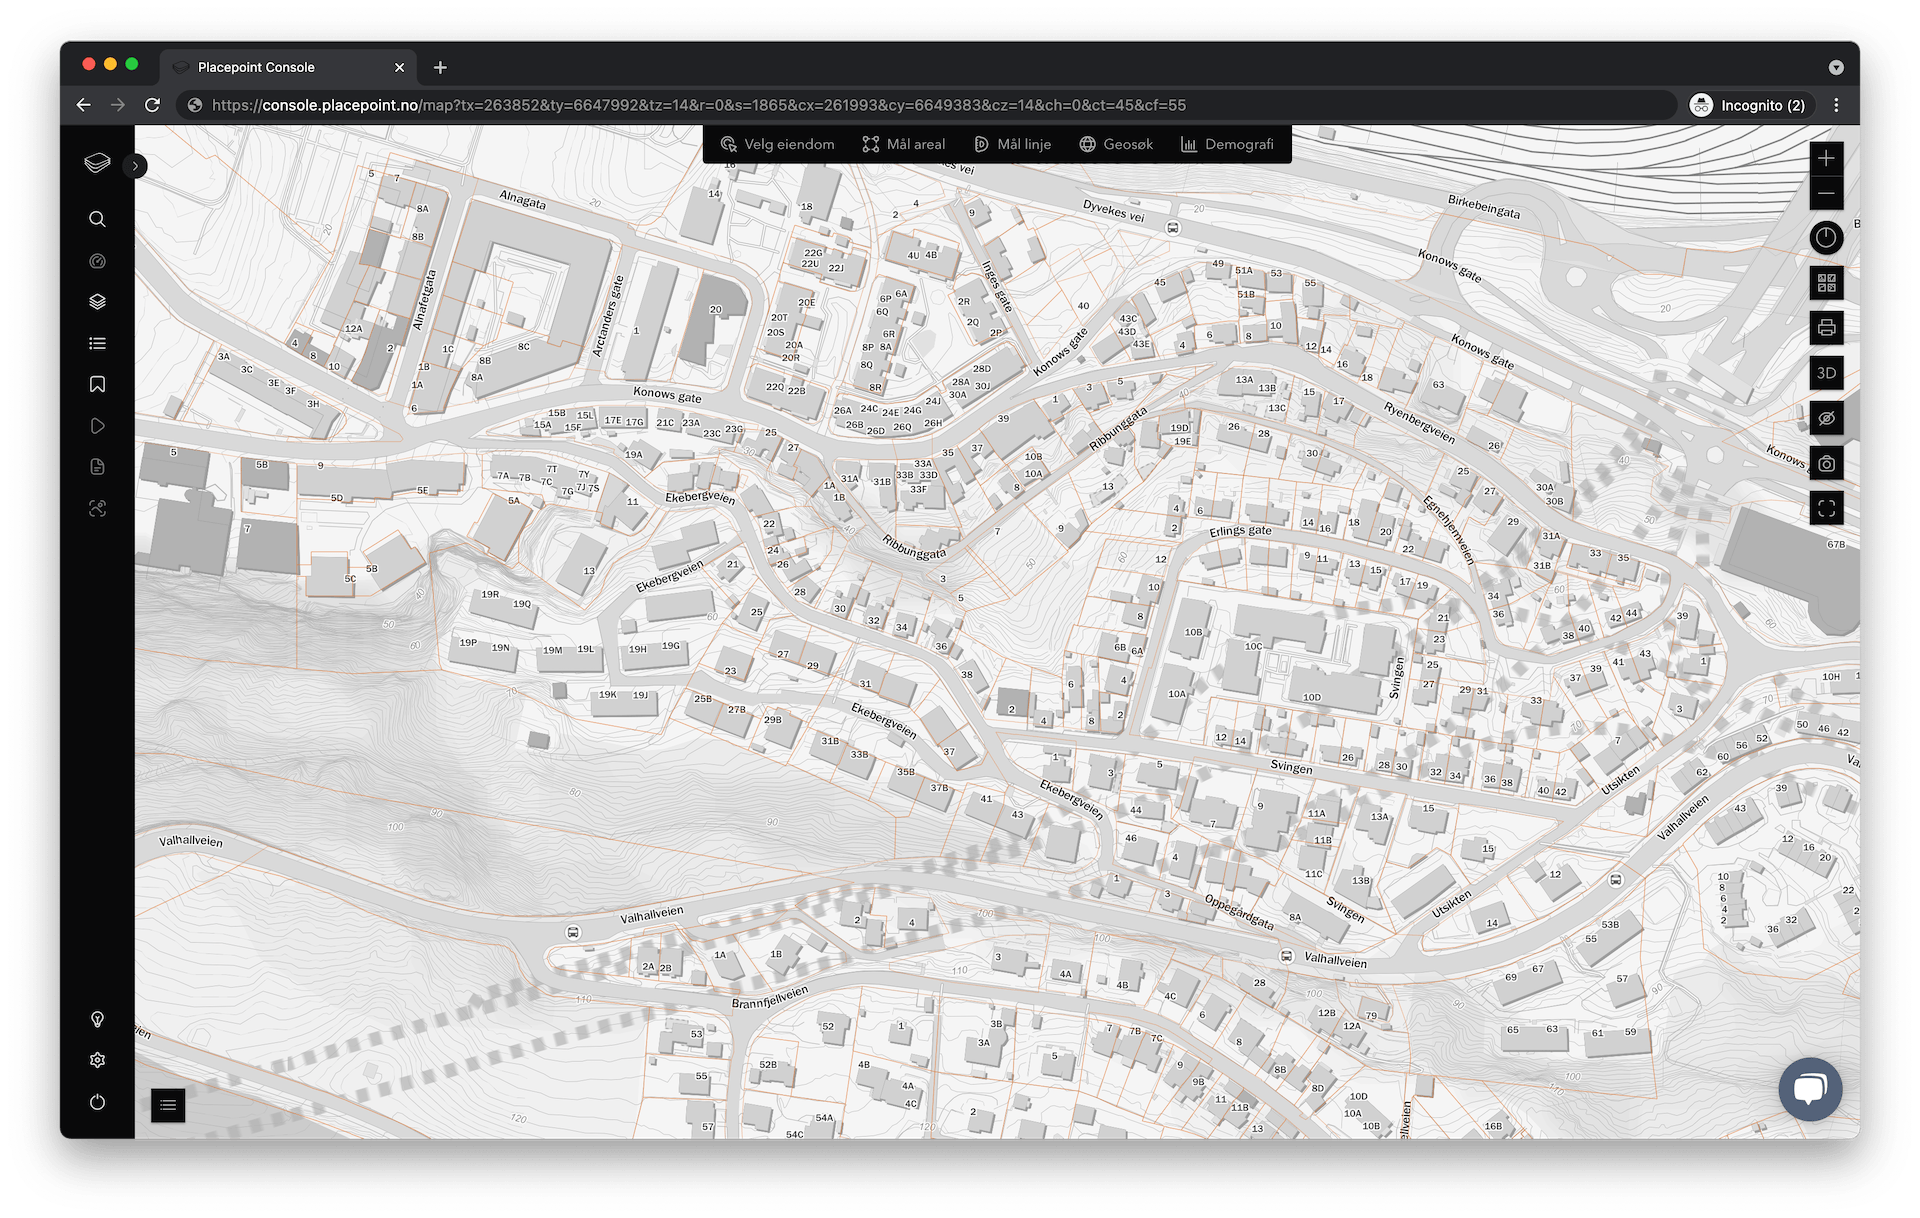
Task: Toggle map visibility eye icon
Action: point(1826,418)
